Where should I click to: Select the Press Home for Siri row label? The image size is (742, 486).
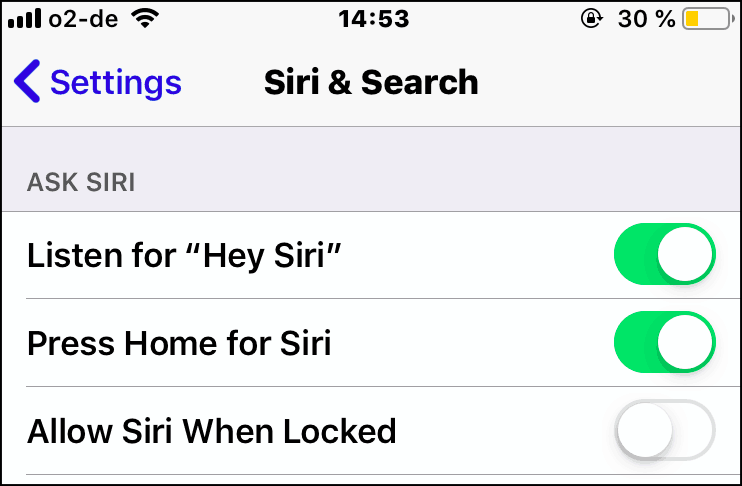click(179, 343)
